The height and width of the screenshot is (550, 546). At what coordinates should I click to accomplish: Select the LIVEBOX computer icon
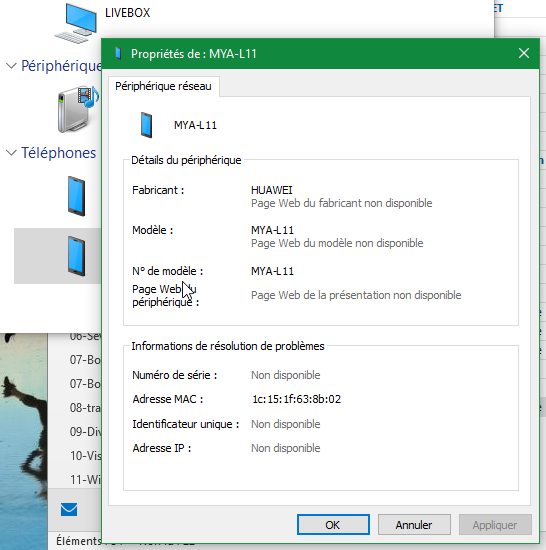click(76, 23)
